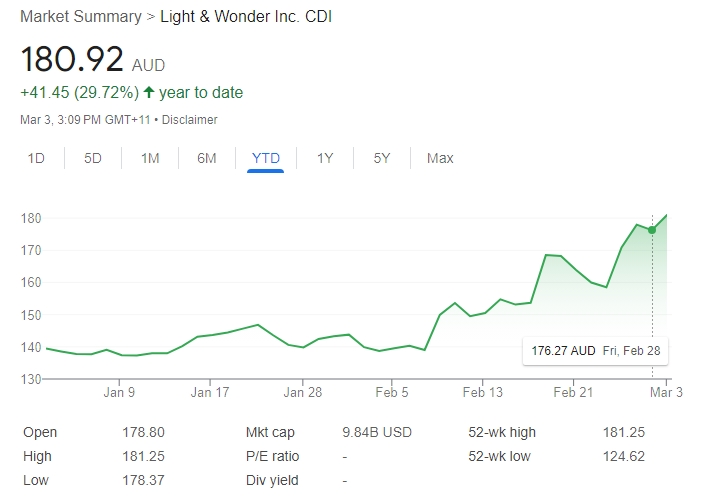Image resolution: width=717 pixels, height=504 pixels.
Task: Select the 1D time range tab
Action: click(x=36, y=158)
